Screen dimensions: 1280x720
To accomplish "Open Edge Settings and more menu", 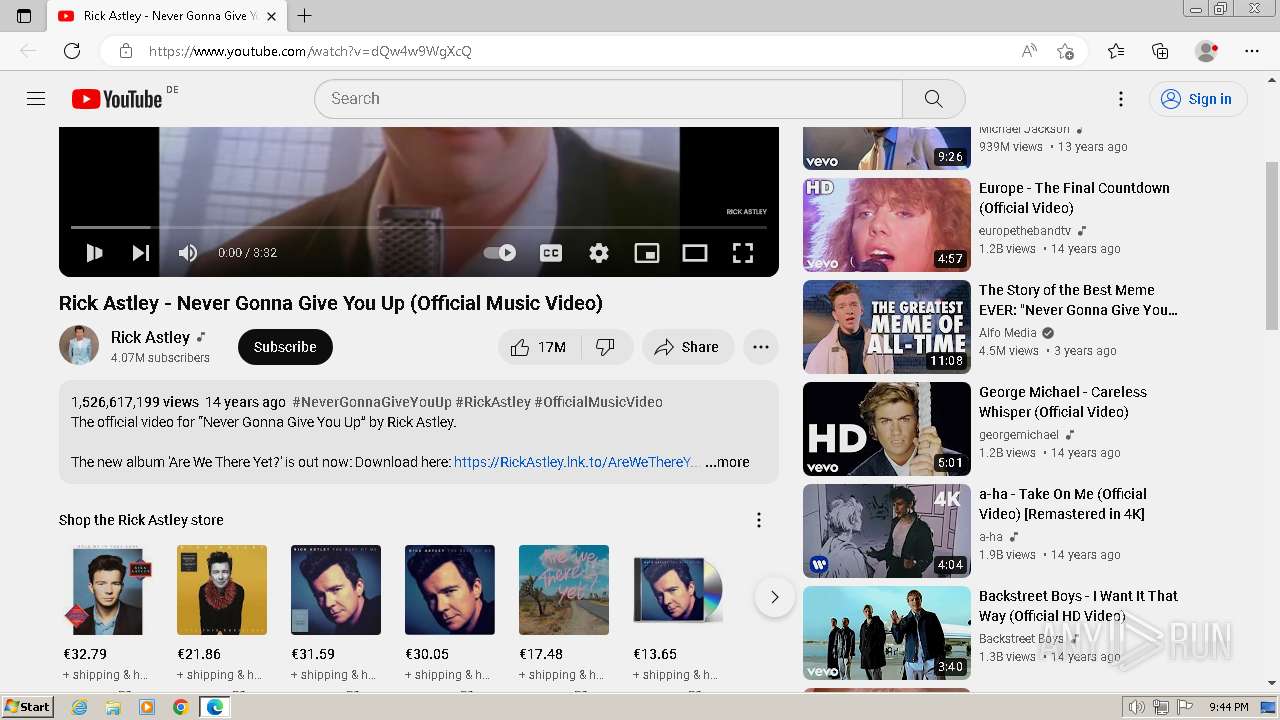I will (1252, 51).
